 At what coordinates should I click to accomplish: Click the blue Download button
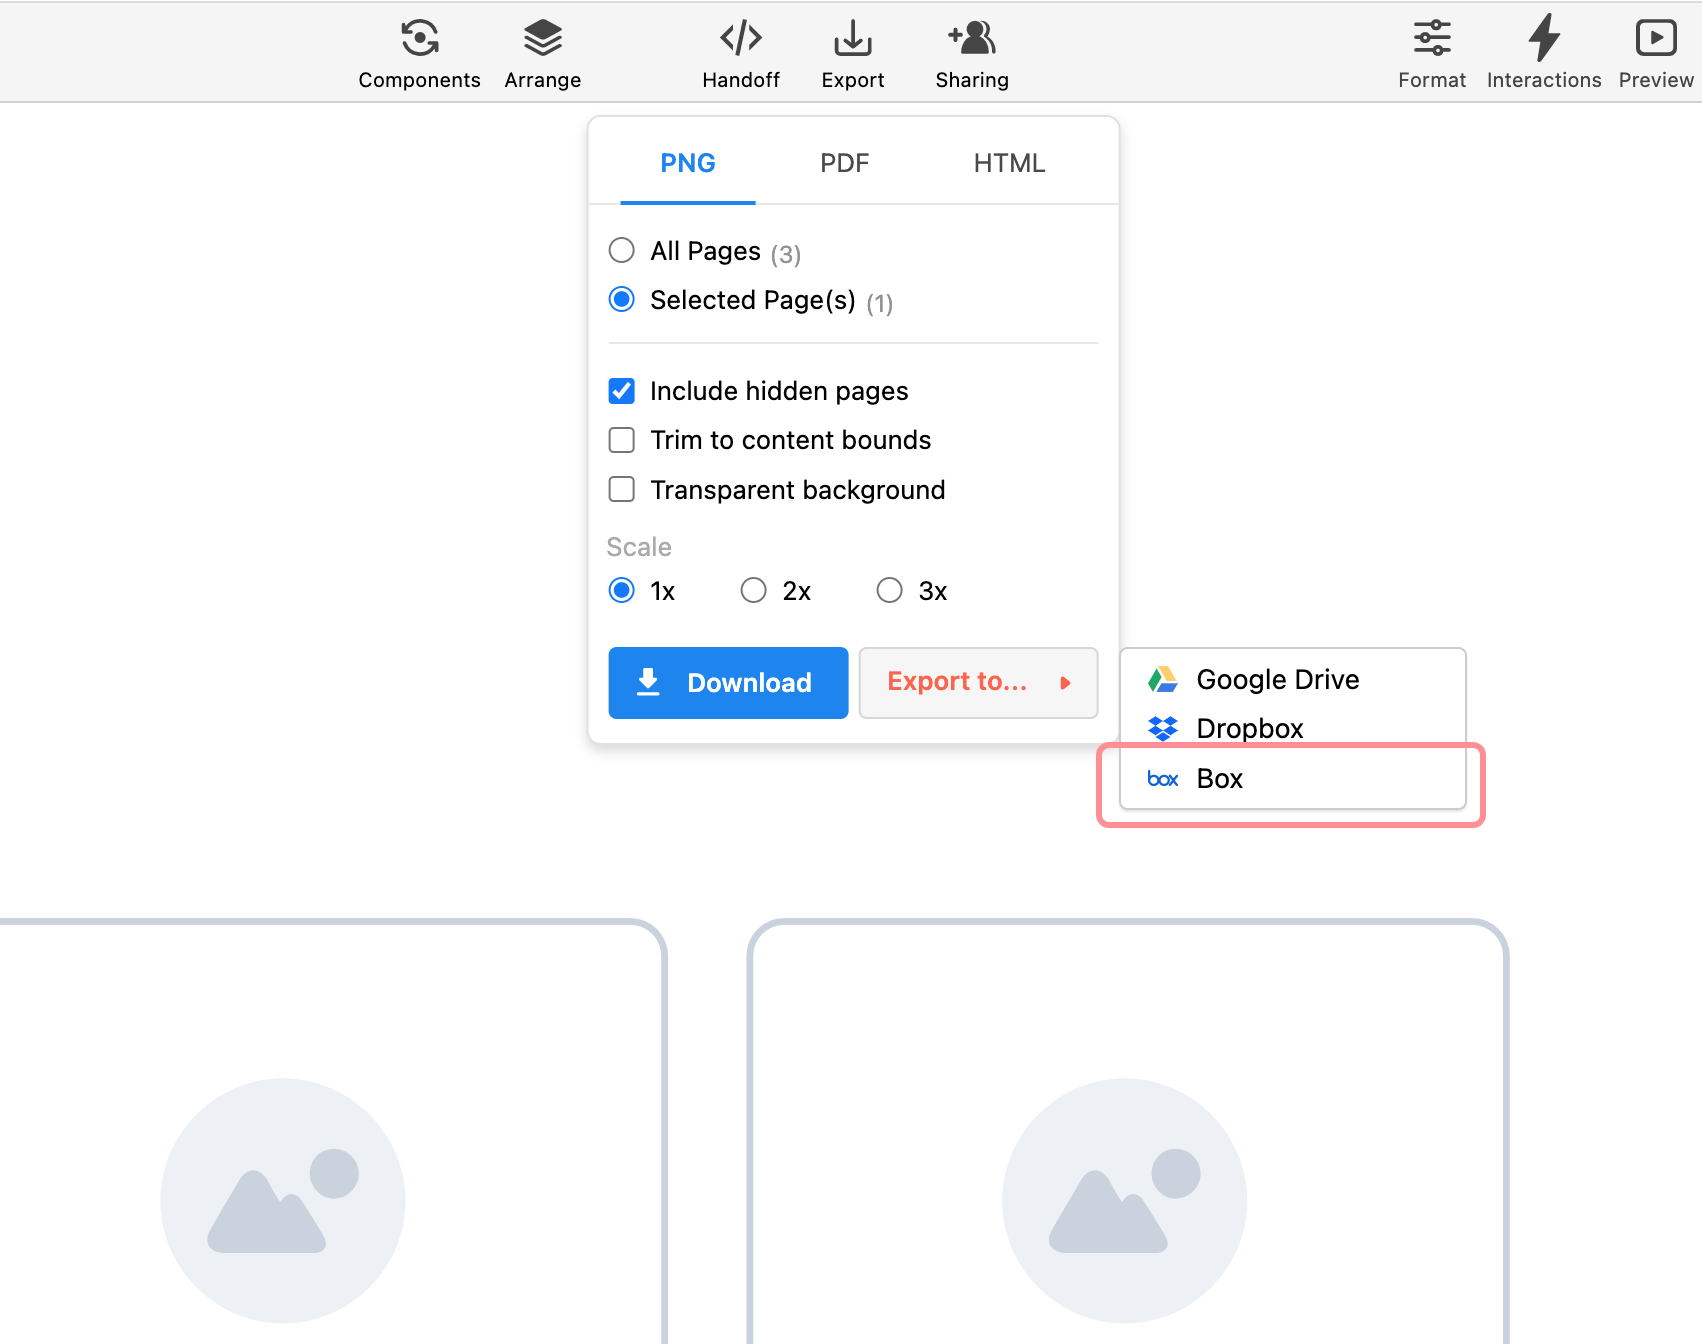click(728, 682)
